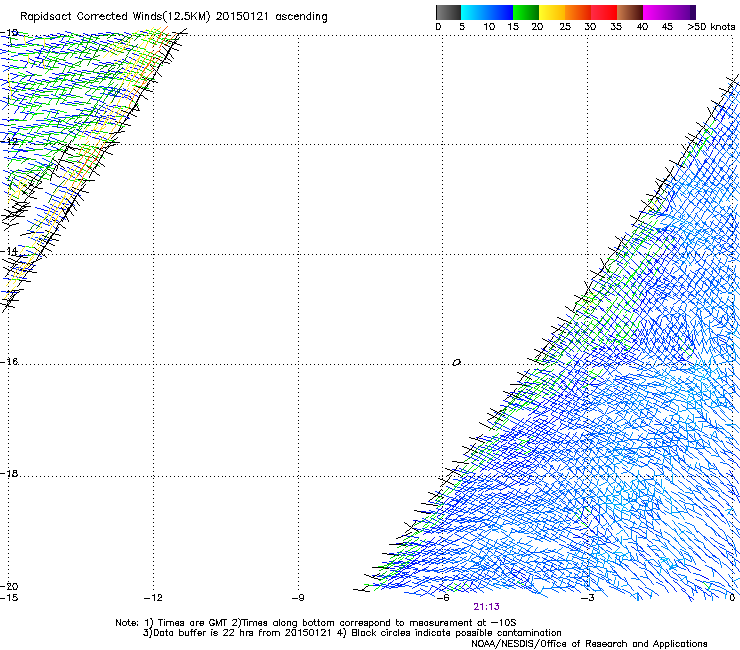Click the black contamination circle near -16 latitude
Image resolution: width=740 pixels, height=650 pixels.
tap(456, 363)
